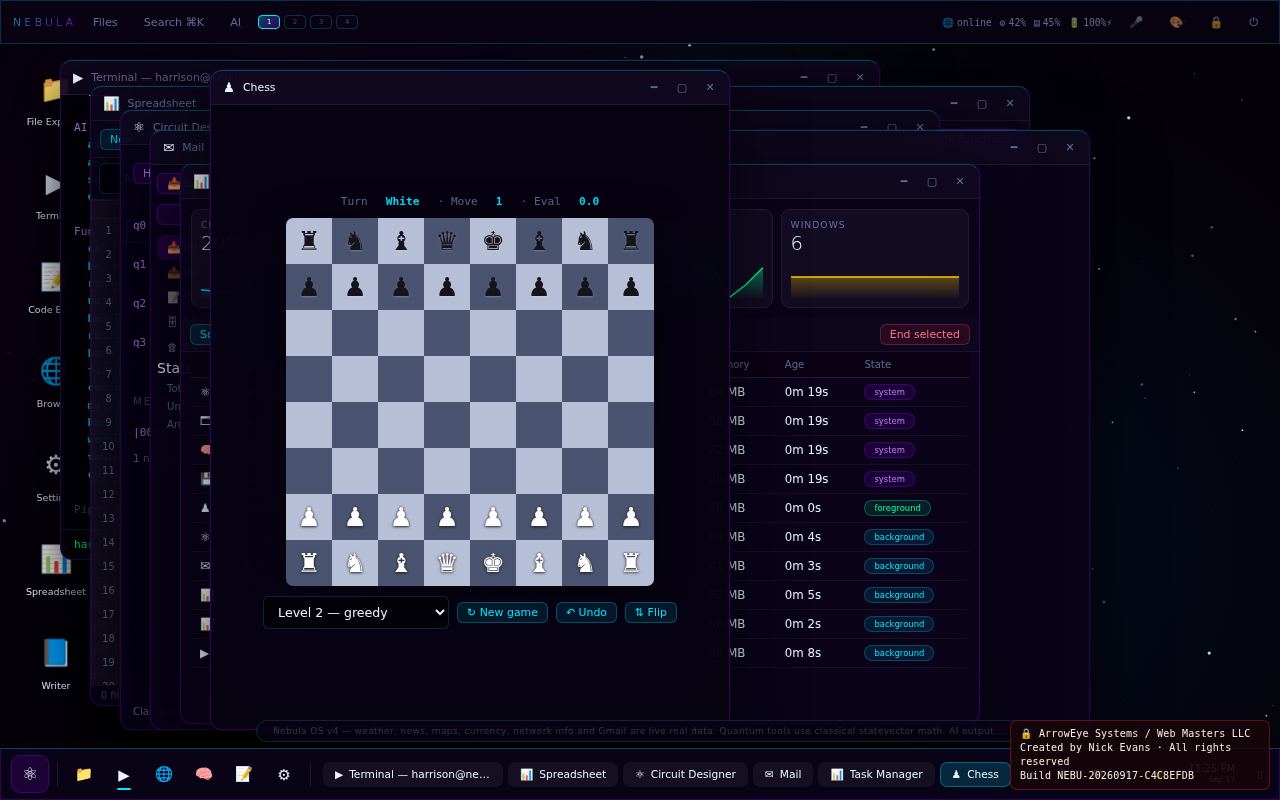Open the Files menu

tap(105, 22)
